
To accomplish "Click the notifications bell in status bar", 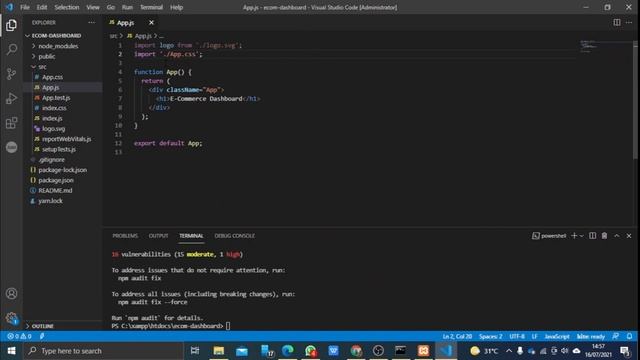I will [x=629, y=336].
